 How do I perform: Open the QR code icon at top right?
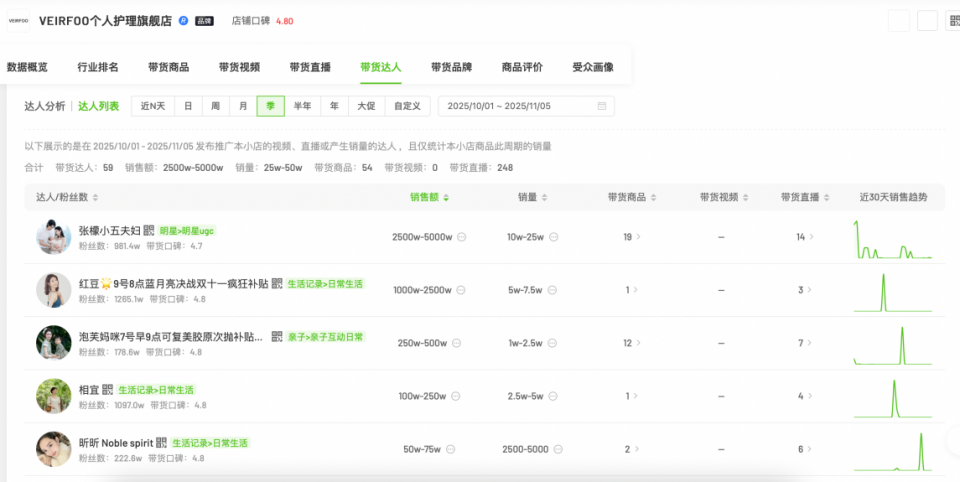tap(954, 21)
